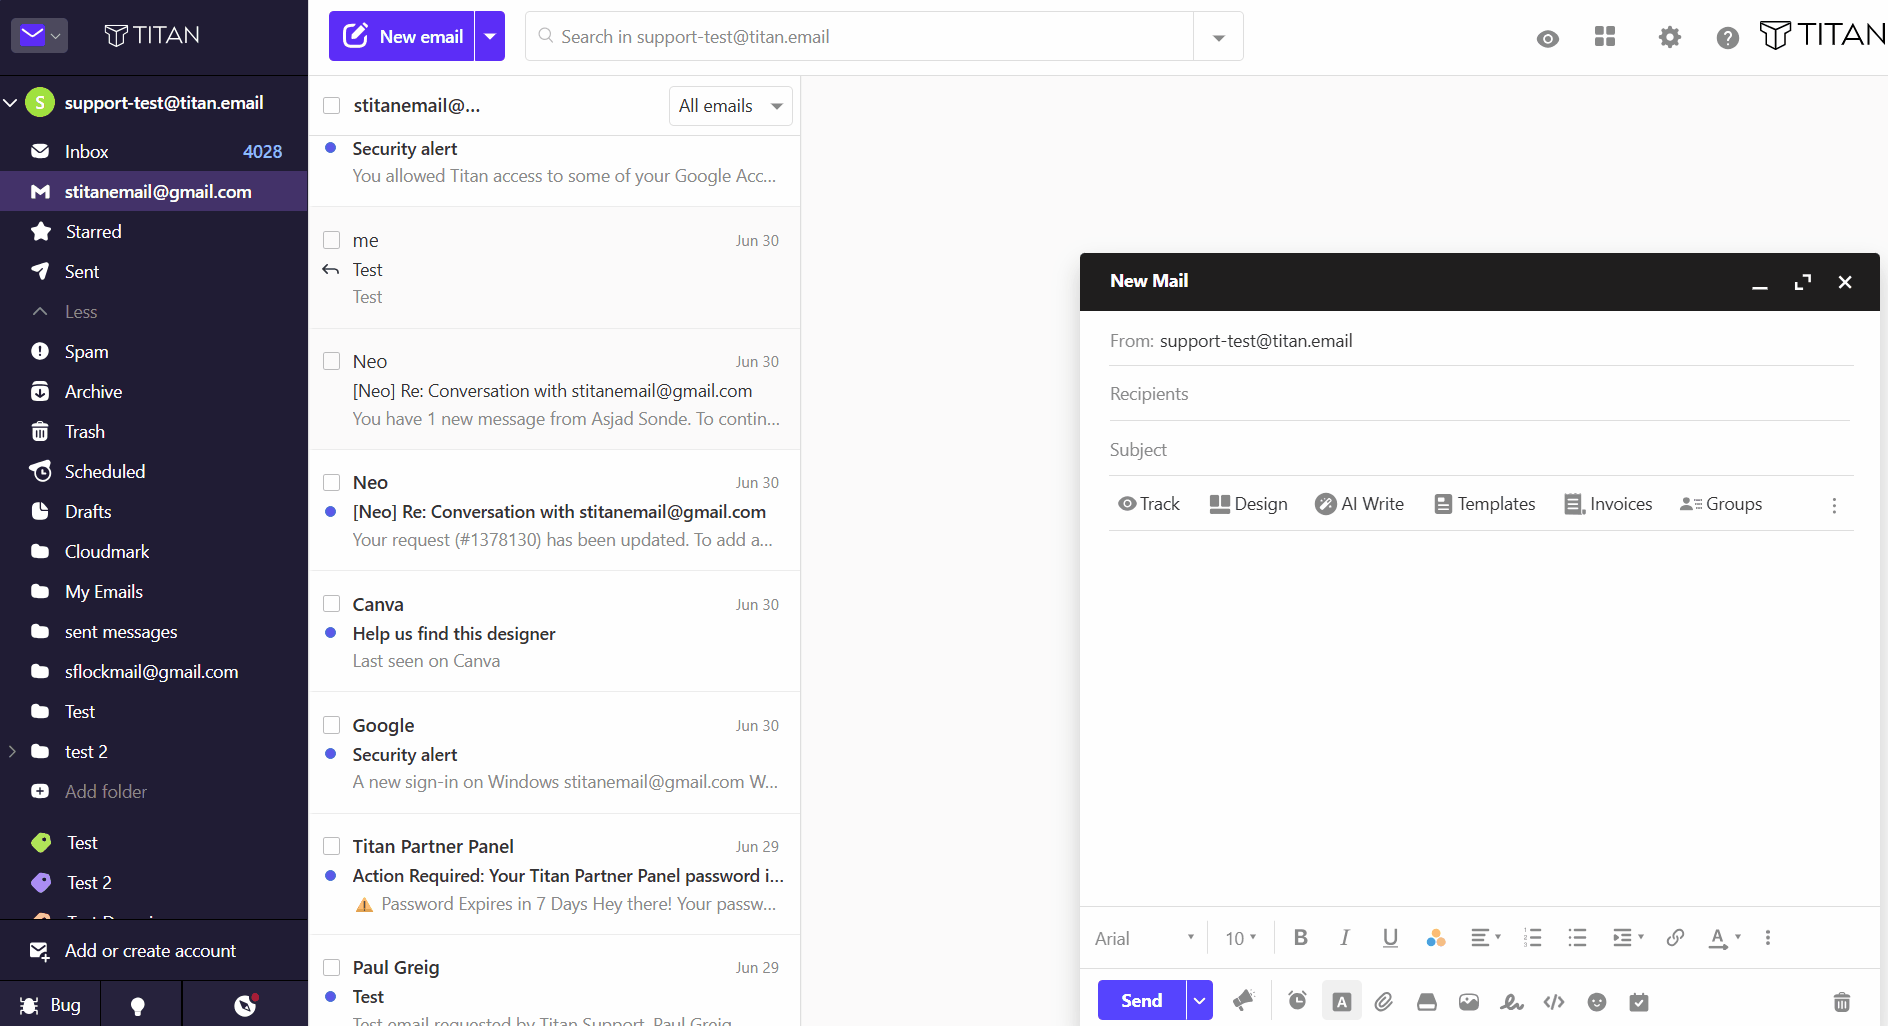
Task: Open settings via the gear icon
Action: (x=1669, y=38)
